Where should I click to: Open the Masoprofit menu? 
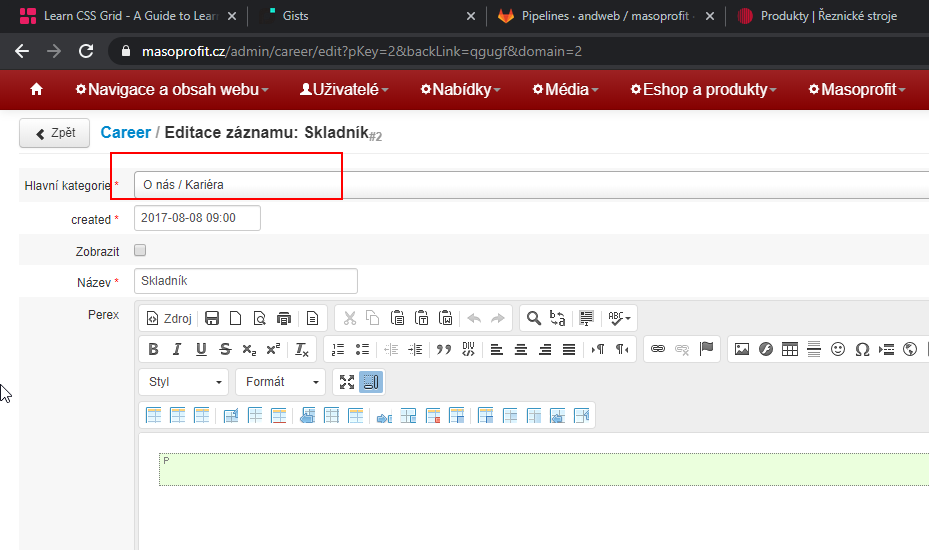[857, 89]
